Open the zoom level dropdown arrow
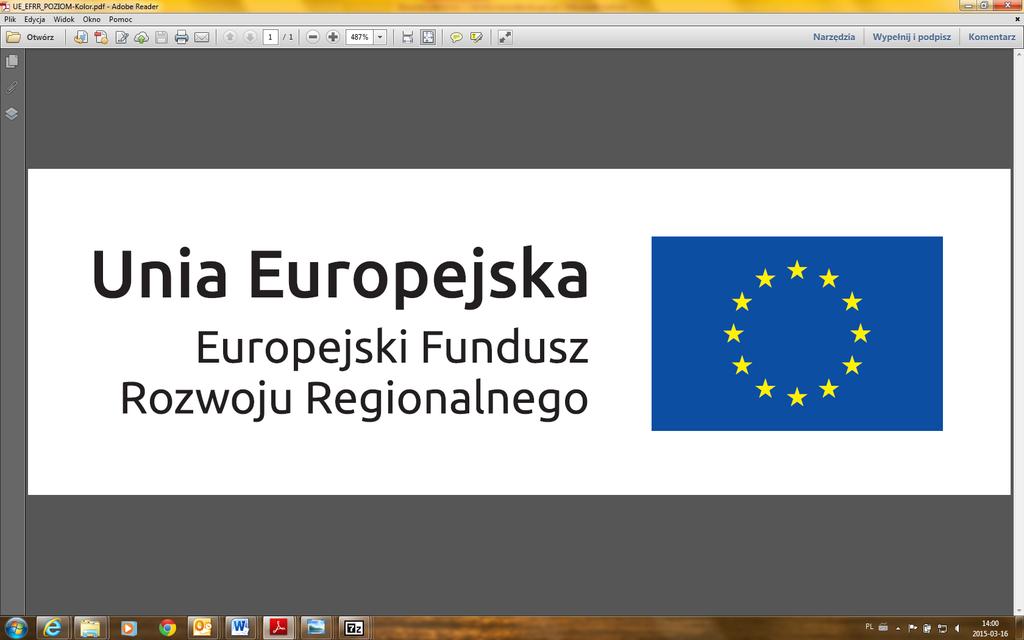Screen dimensions: 1024x640 (380, 37)
